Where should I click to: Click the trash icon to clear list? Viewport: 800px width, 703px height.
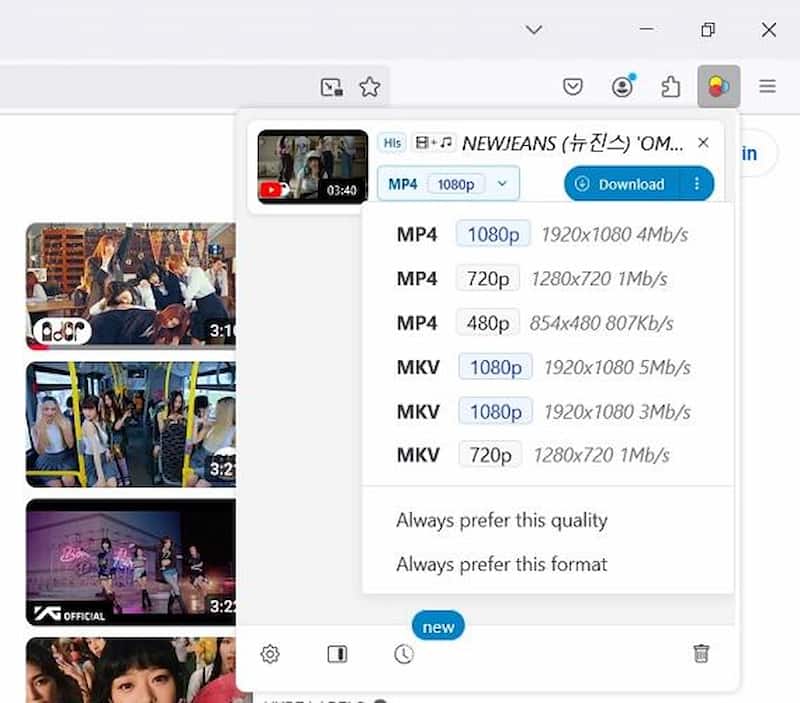pos(701,653)
